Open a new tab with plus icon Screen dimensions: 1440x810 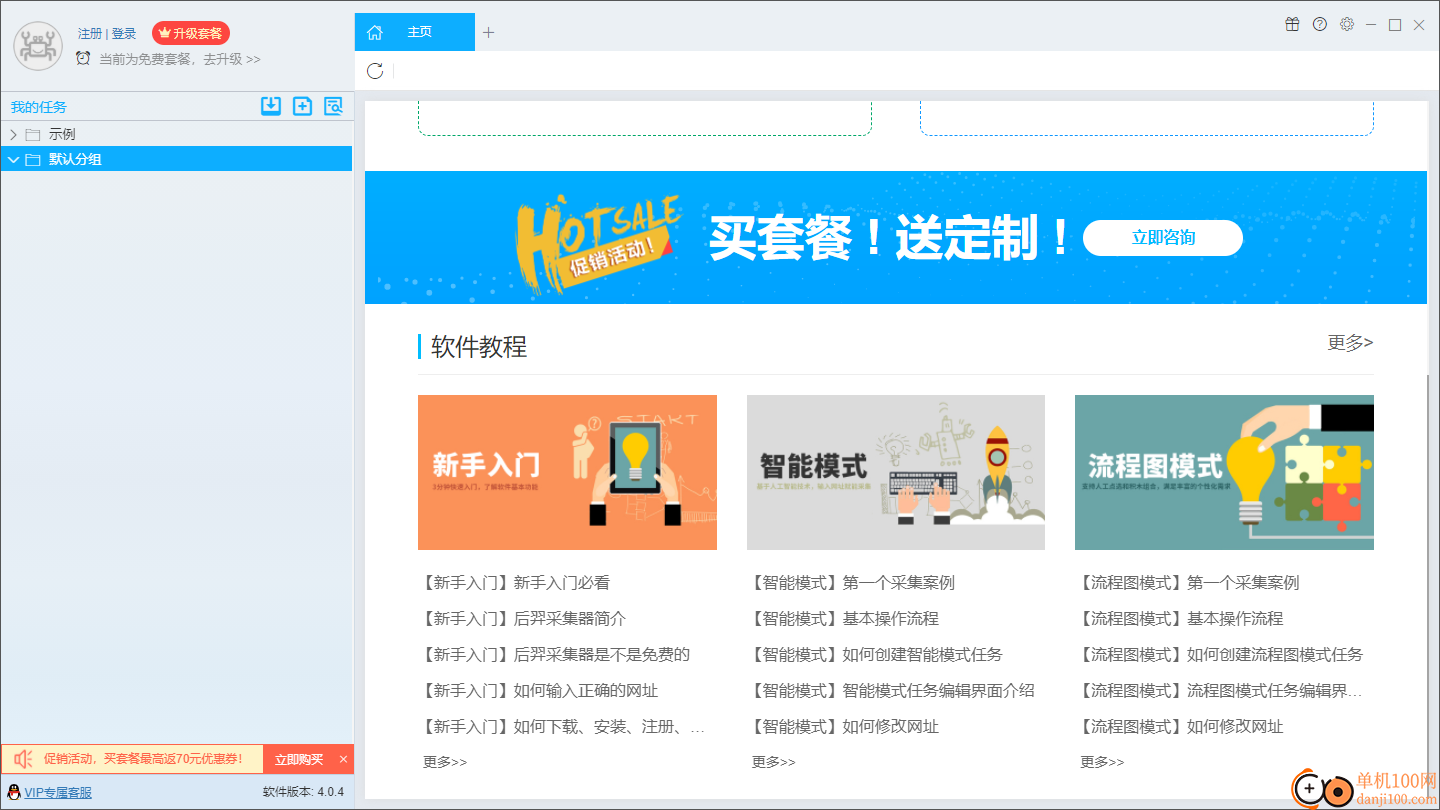[x=488, y=32]
